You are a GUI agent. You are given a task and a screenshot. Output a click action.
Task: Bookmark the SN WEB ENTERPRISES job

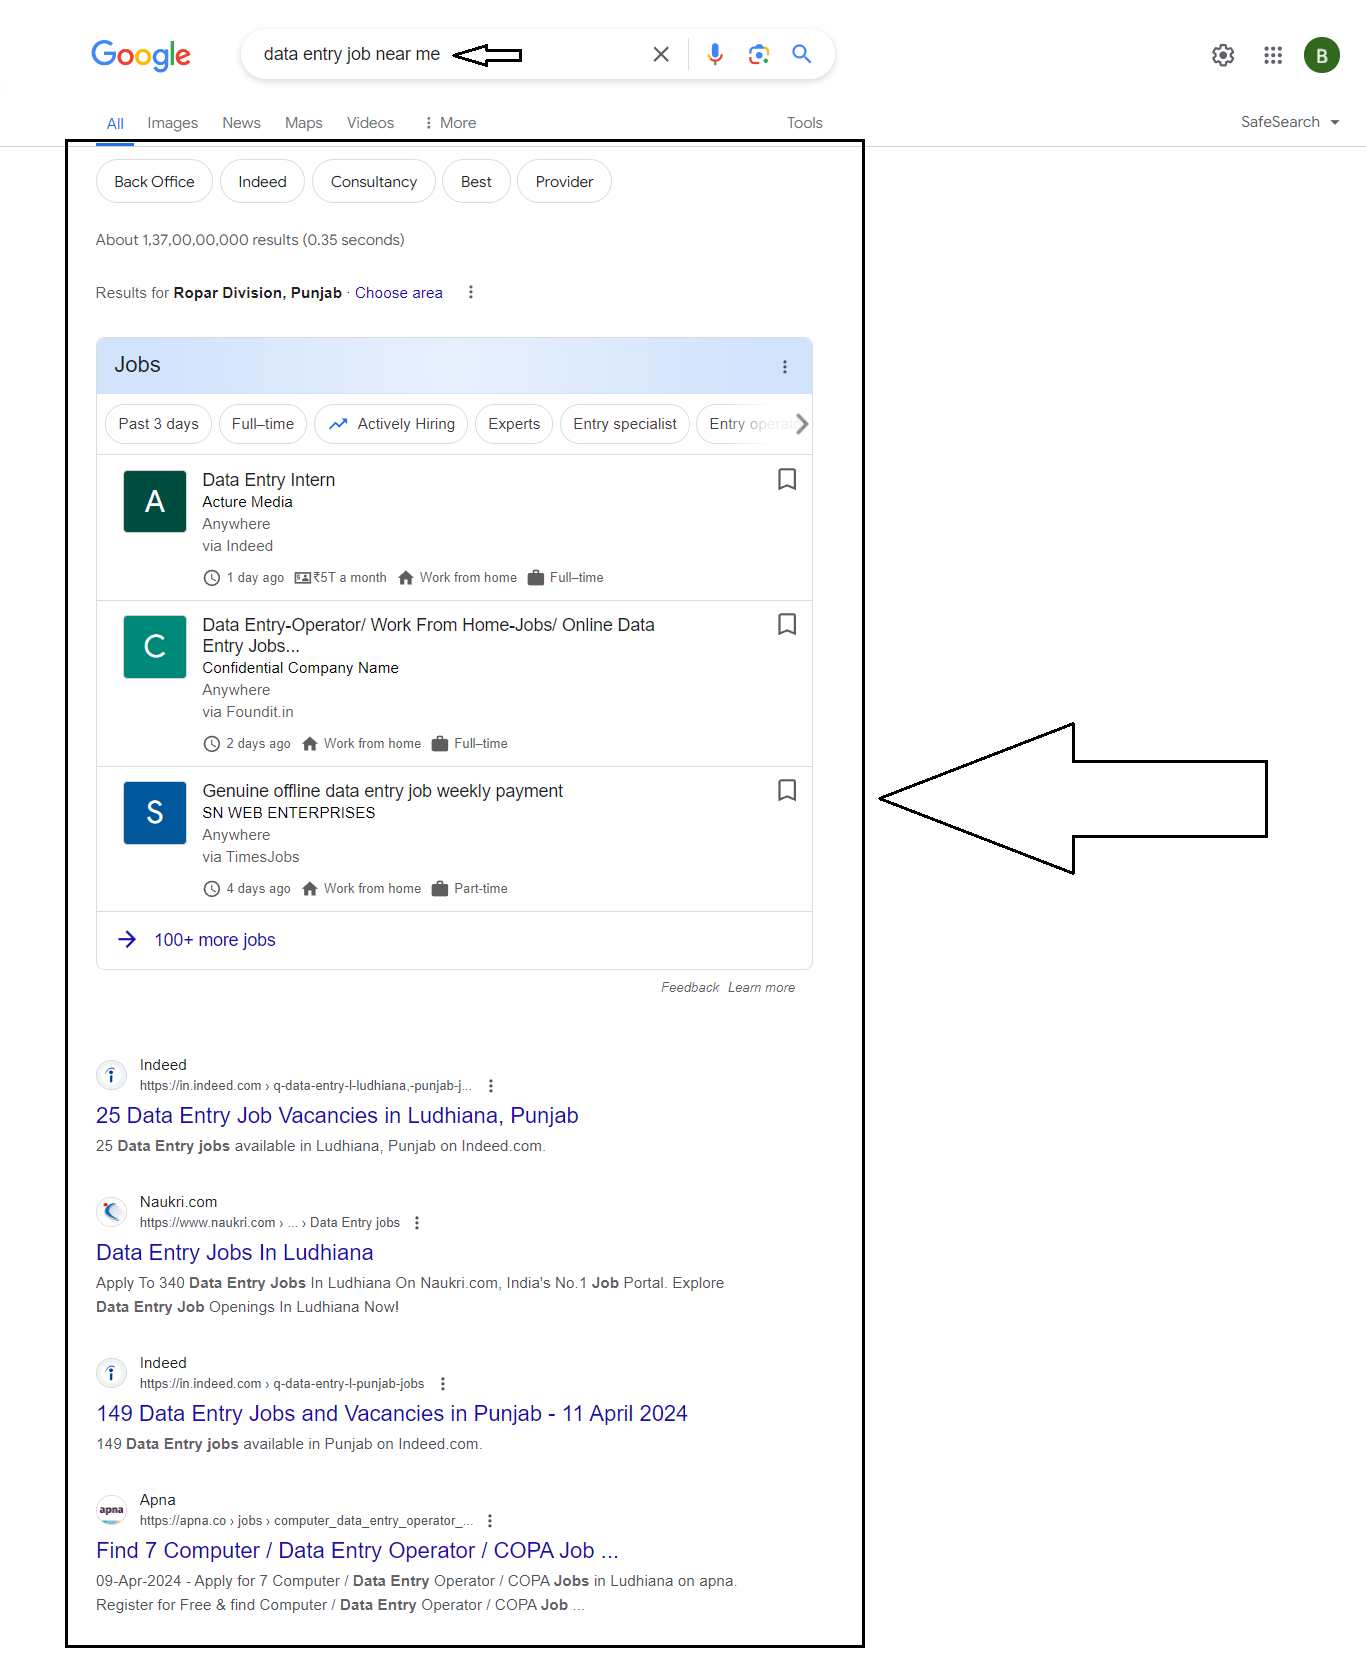[787, 790]
